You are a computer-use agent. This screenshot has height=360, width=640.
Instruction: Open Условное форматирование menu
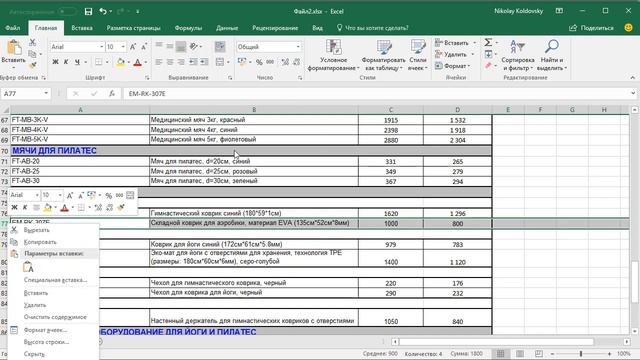pos(333,55)
